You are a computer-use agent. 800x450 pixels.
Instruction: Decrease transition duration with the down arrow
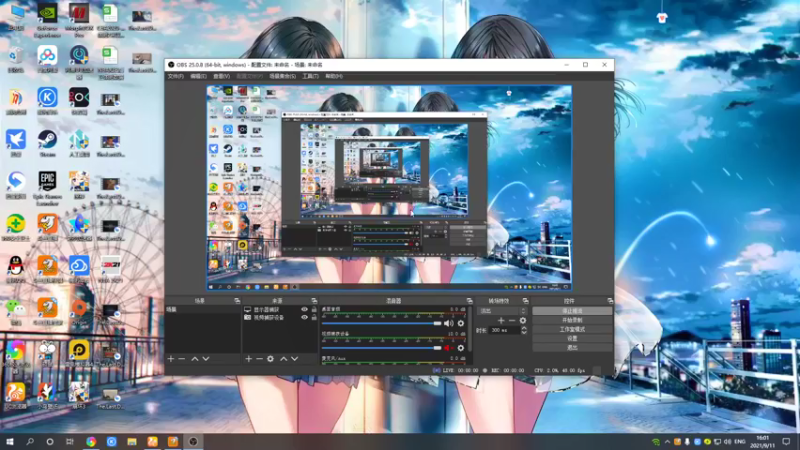524,332
